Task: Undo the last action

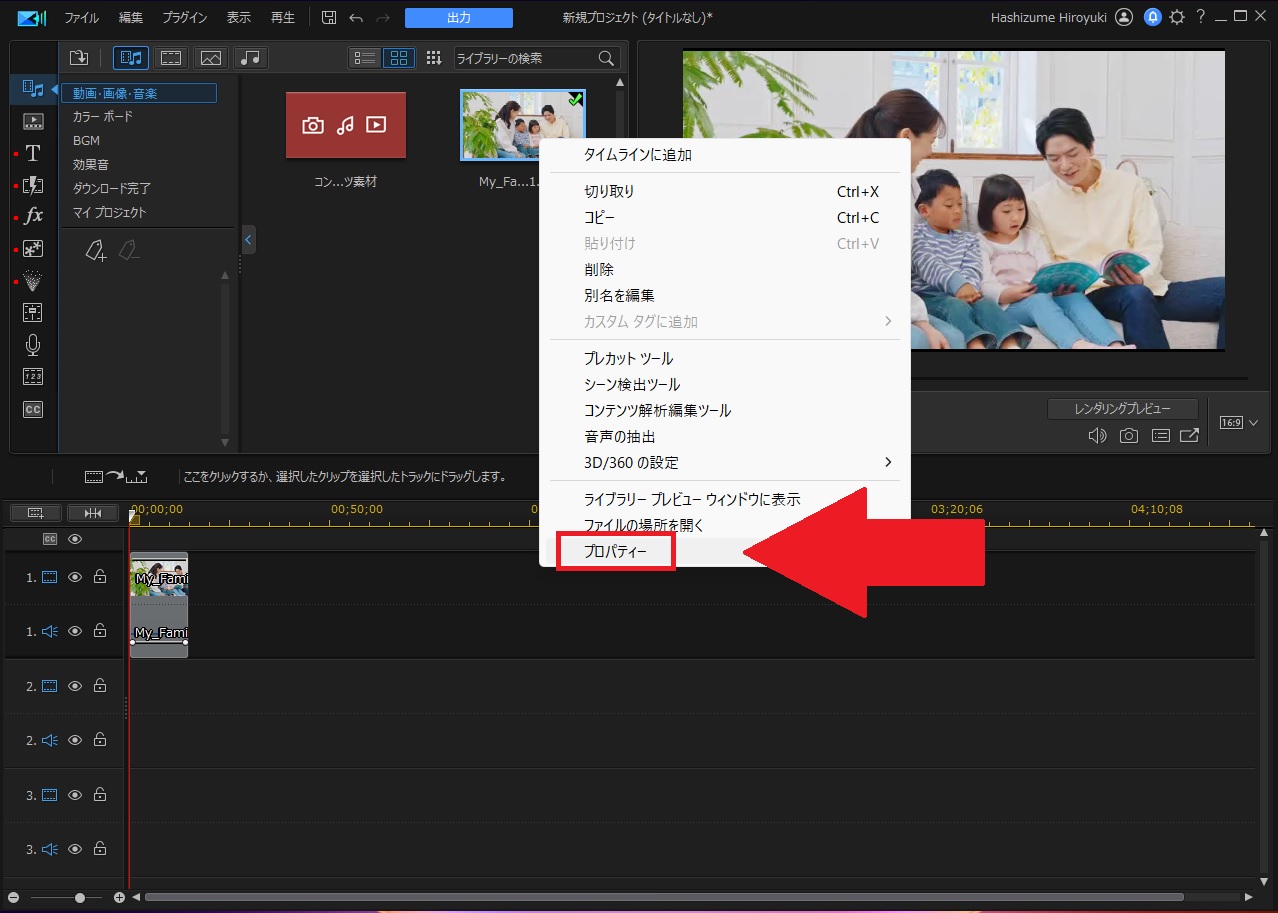Action: (x=357, y=18)
